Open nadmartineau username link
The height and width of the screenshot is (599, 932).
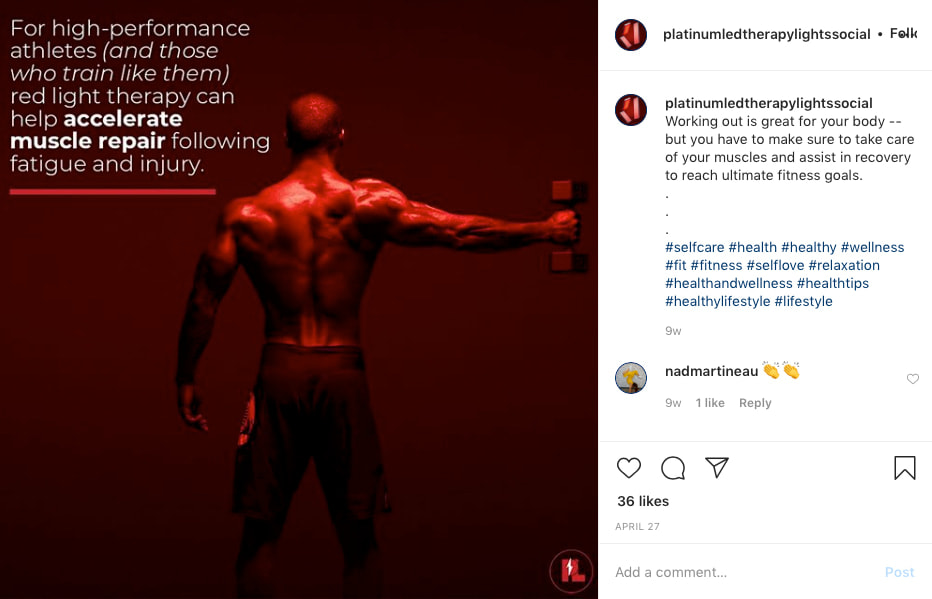point(711,371)
